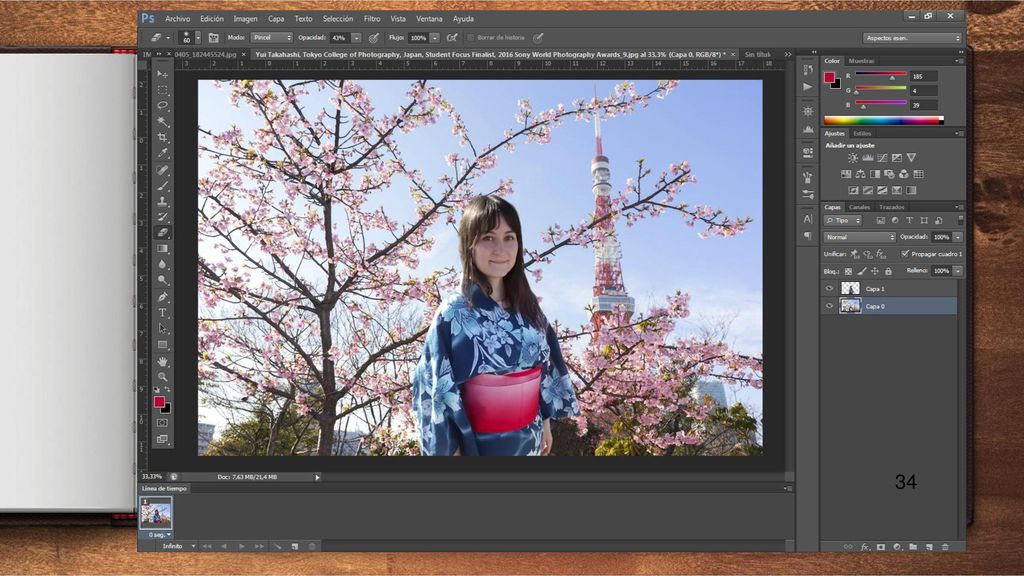Hide the Capa 1 layer
The image size is (1024, 576).
pos(829,289)
